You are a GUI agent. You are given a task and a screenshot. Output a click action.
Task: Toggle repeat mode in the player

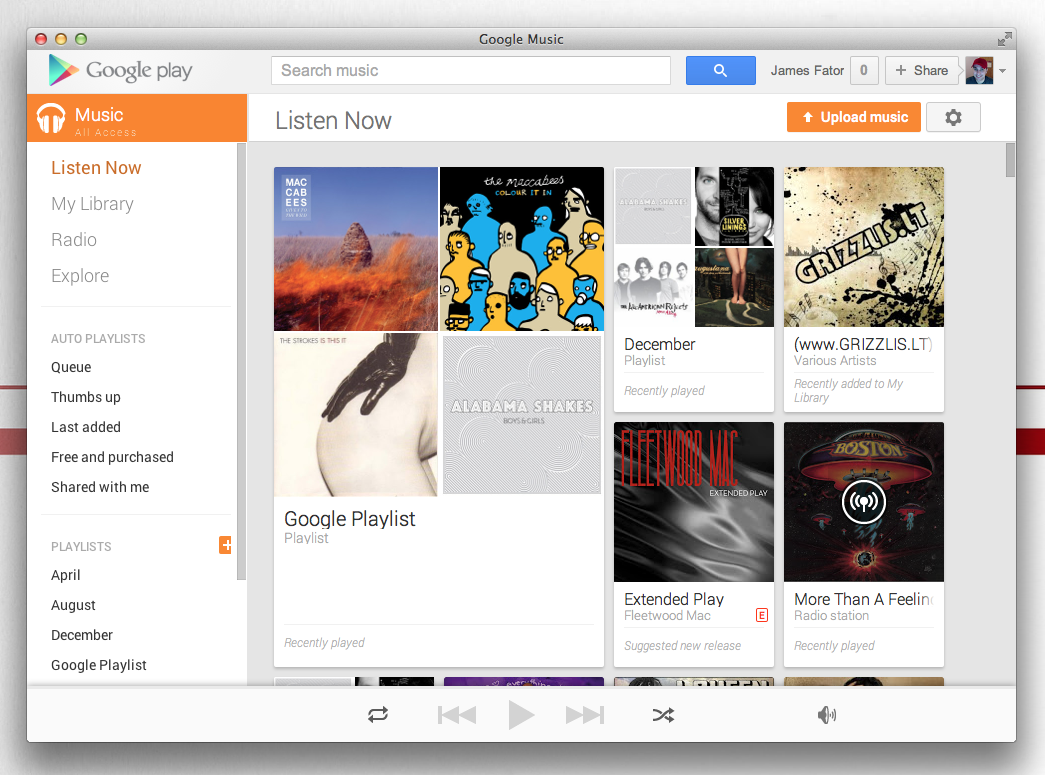click(x=378, y=715)
